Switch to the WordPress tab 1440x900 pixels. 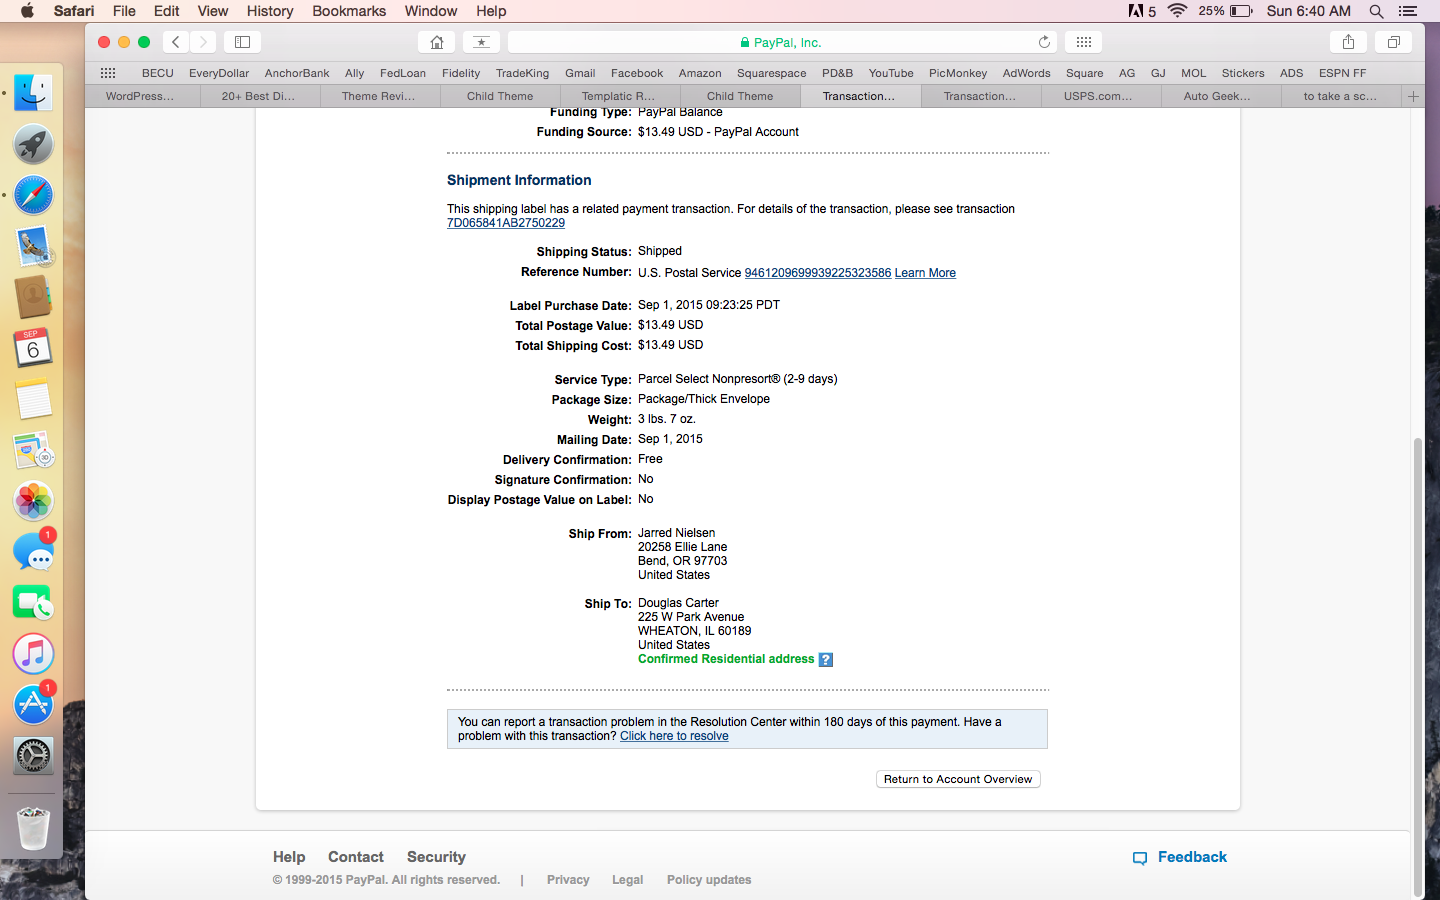[140, 96]
